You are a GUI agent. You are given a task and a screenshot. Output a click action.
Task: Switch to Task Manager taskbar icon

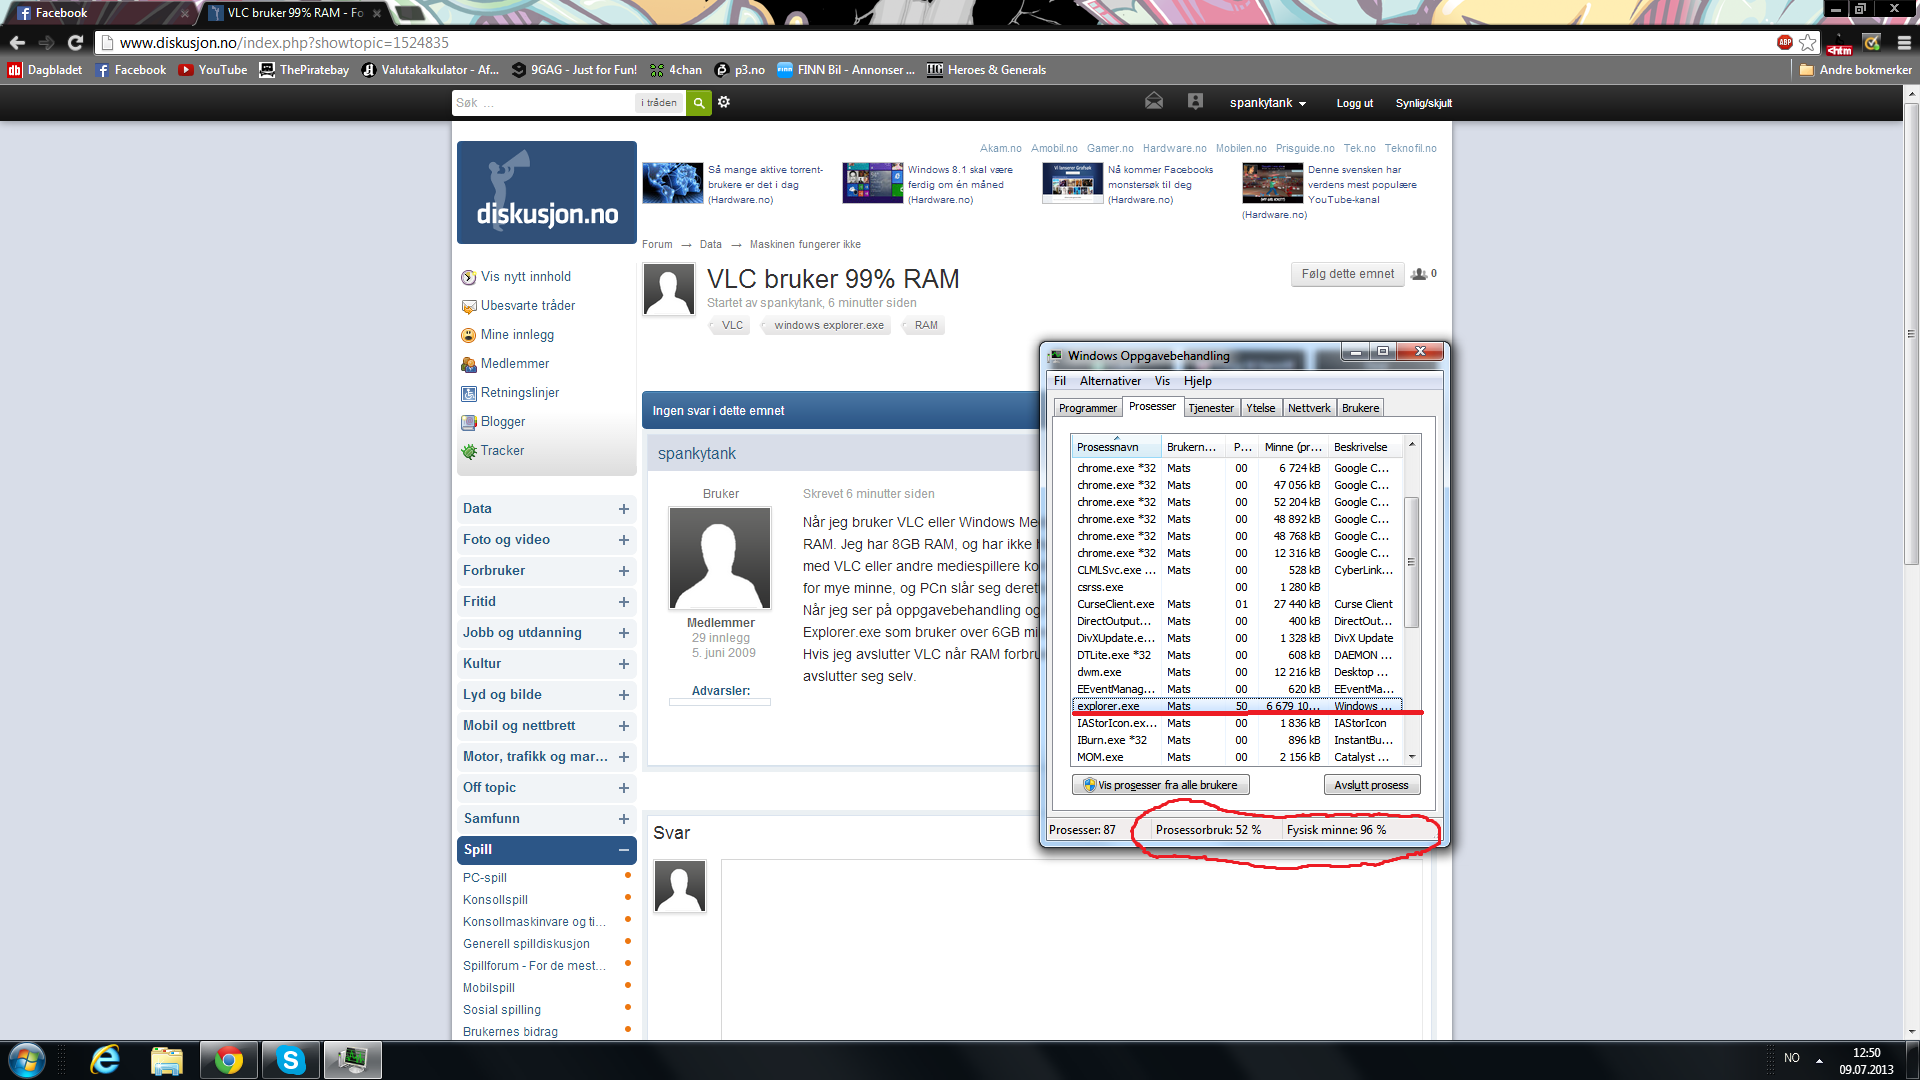pyautogui.click(x=352, y=1060)
